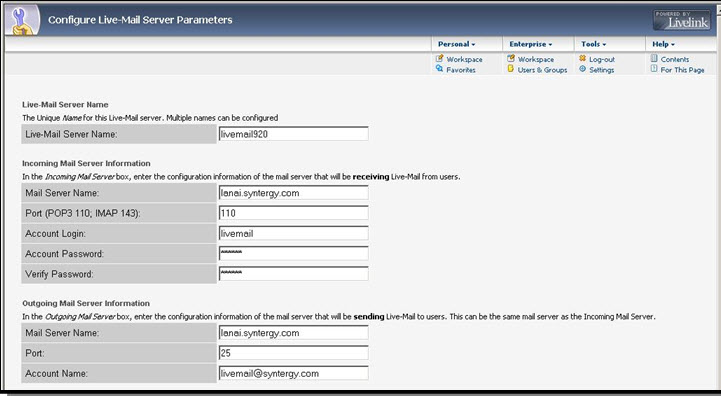This screenshot has width=721, height=396.
Task: Click the wrench configuration icon in header
Action: [x=22, y=21]
